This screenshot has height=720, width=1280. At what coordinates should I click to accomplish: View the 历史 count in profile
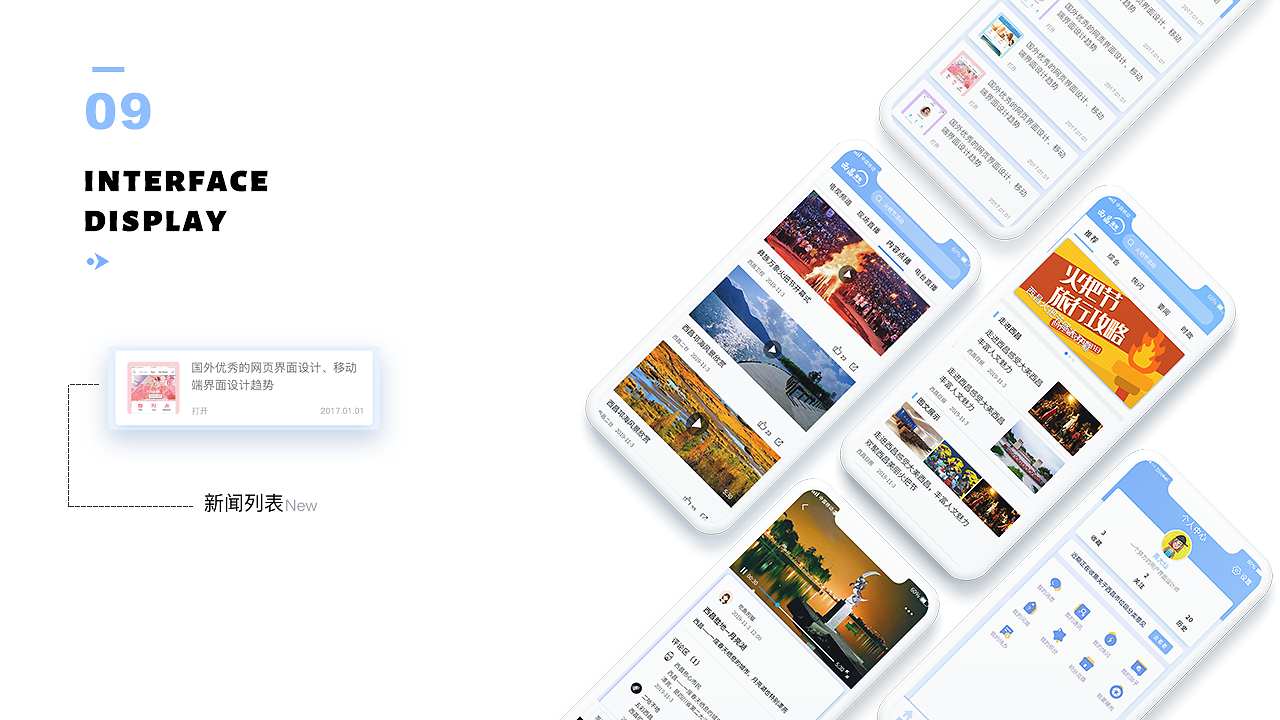1185,625
